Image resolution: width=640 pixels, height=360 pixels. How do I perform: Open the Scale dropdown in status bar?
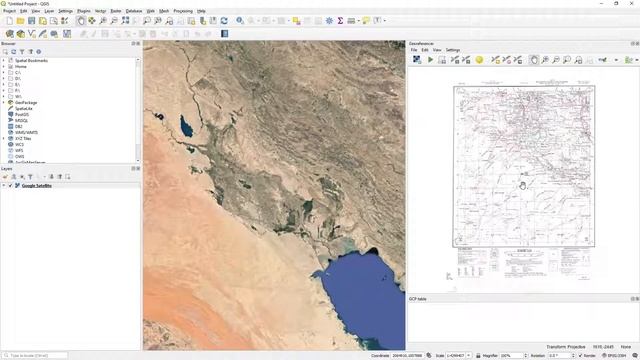coord(469,356)
